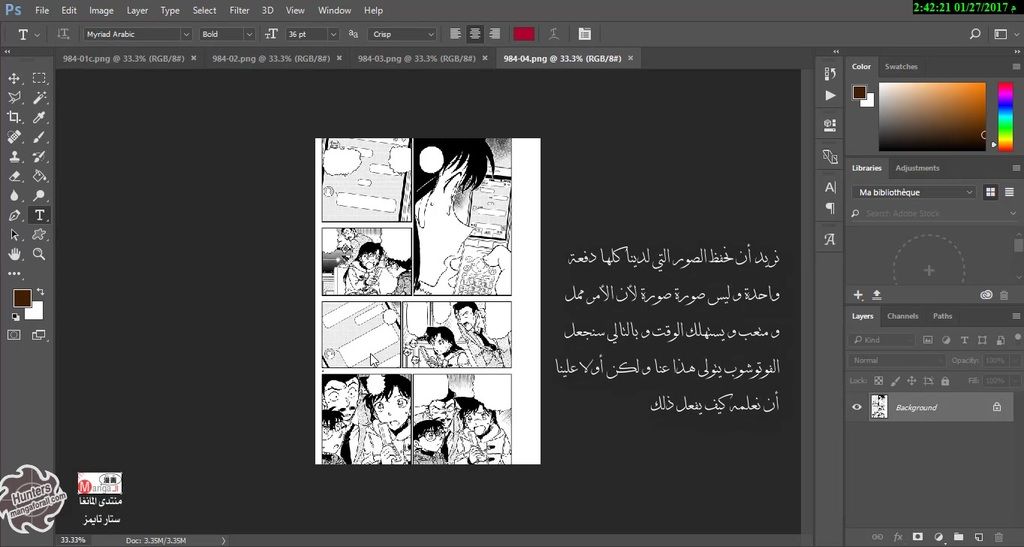The image size is (1024, 547).
Task: Open the Image menu
Action: [x=101, y=10]
